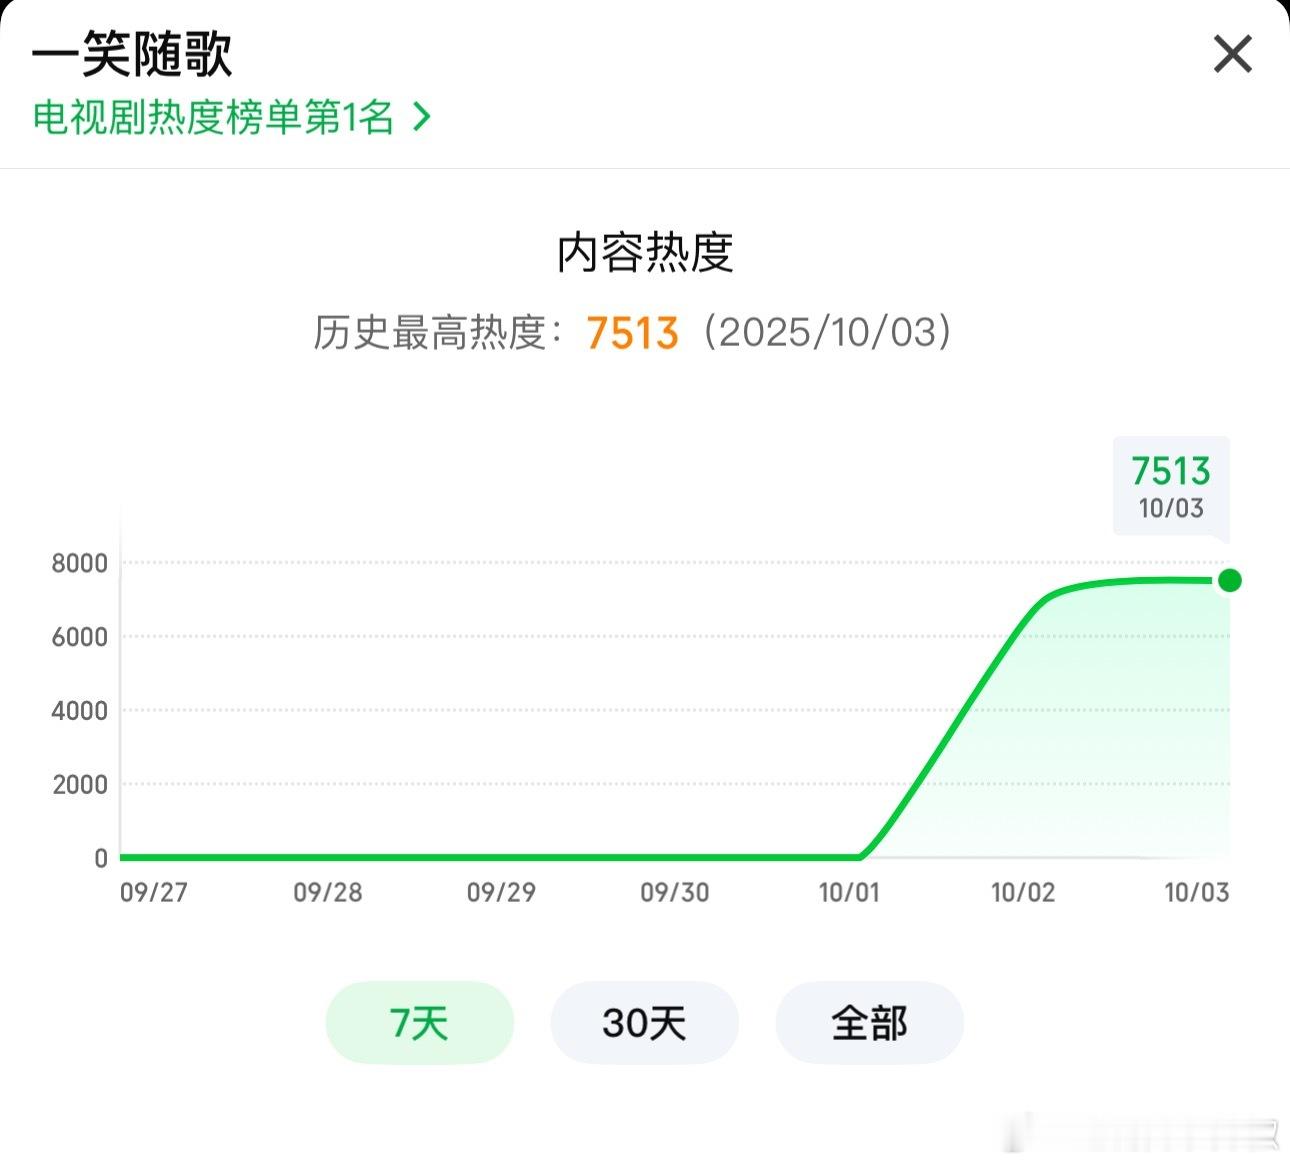Click the 10/01 x-axis label
1290x1165 pixels.
pyautogui.click(x=849, y=892)
